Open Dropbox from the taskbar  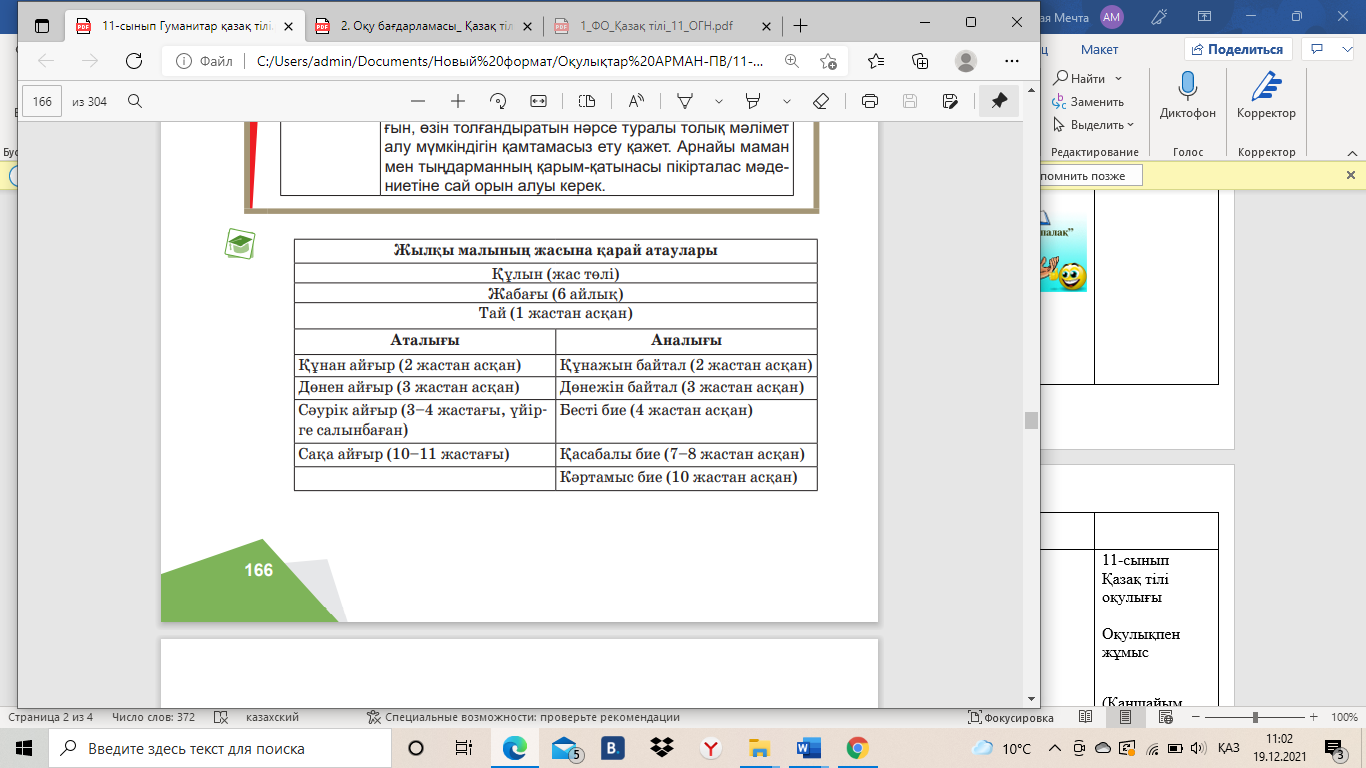click(x=661, y=748)
